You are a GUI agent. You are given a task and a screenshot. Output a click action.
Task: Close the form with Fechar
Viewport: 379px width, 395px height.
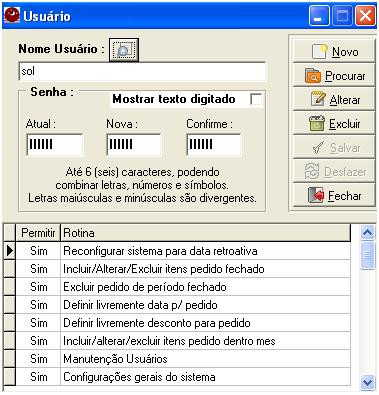[334, 195]
